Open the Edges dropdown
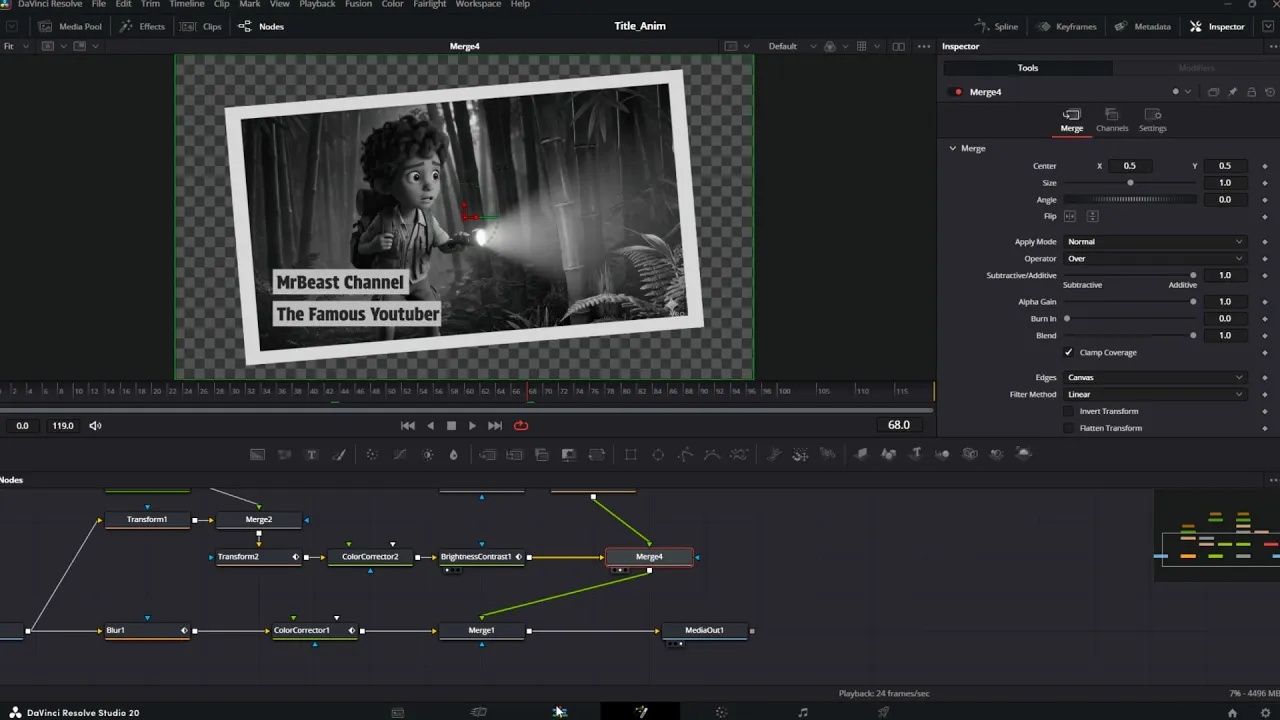This screenshot has height=720, width=1280. [1154, 378]
